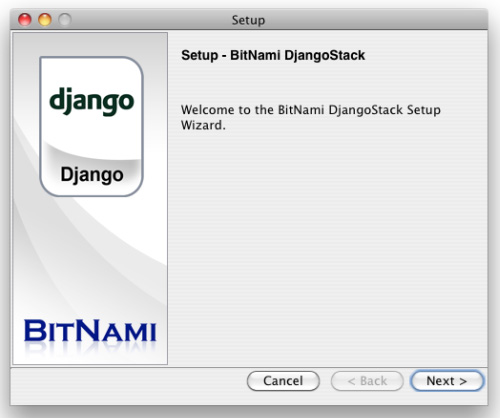Click the "Setup" window title text

248,20
